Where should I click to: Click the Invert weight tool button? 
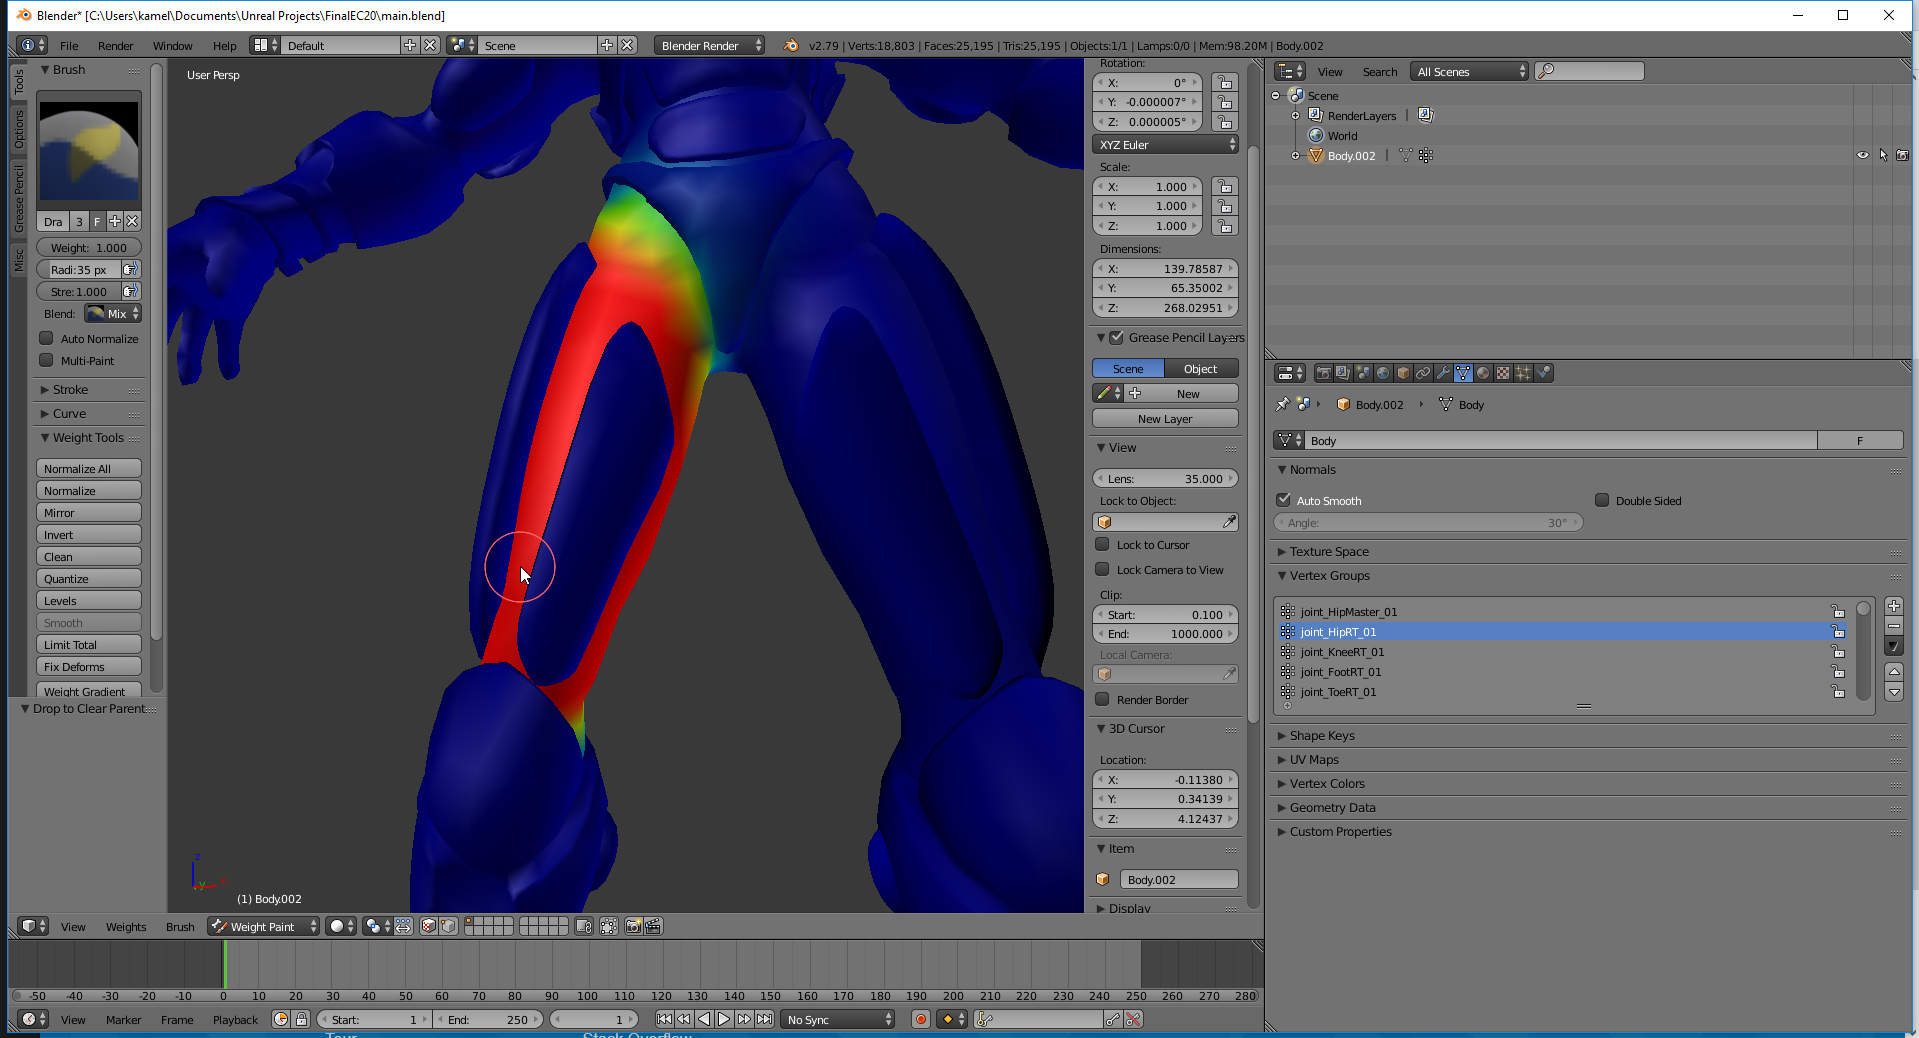pos(89,534)
